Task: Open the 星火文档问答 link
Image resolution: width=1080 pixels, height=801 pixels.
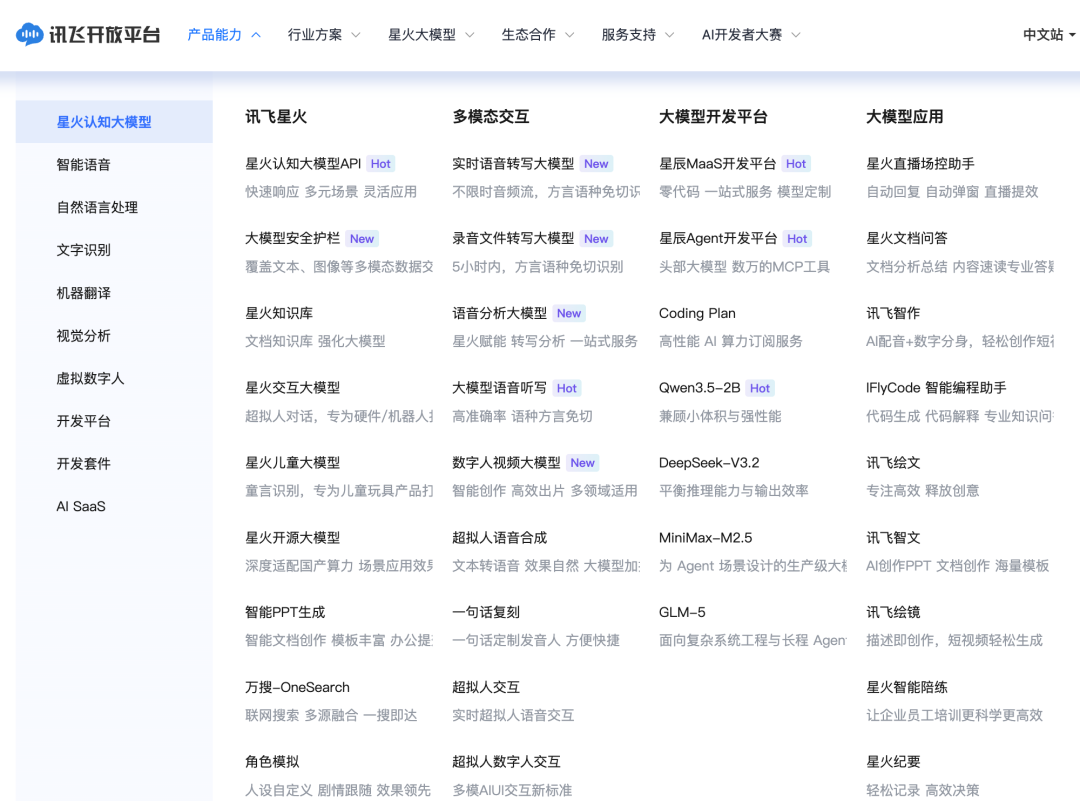Action: coord(906,238)
